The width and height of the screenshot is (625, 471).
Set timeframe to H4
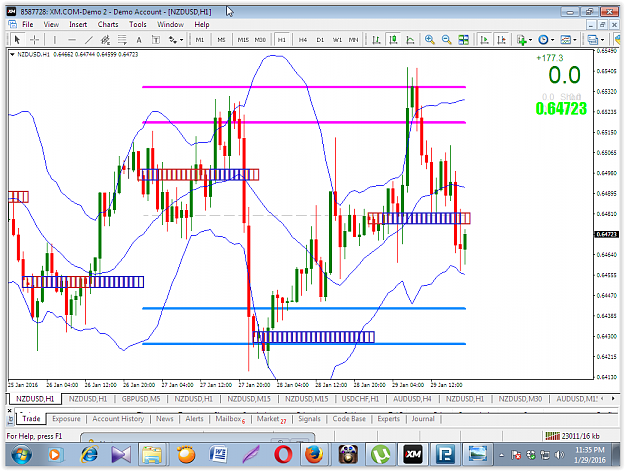click(303, 39)
